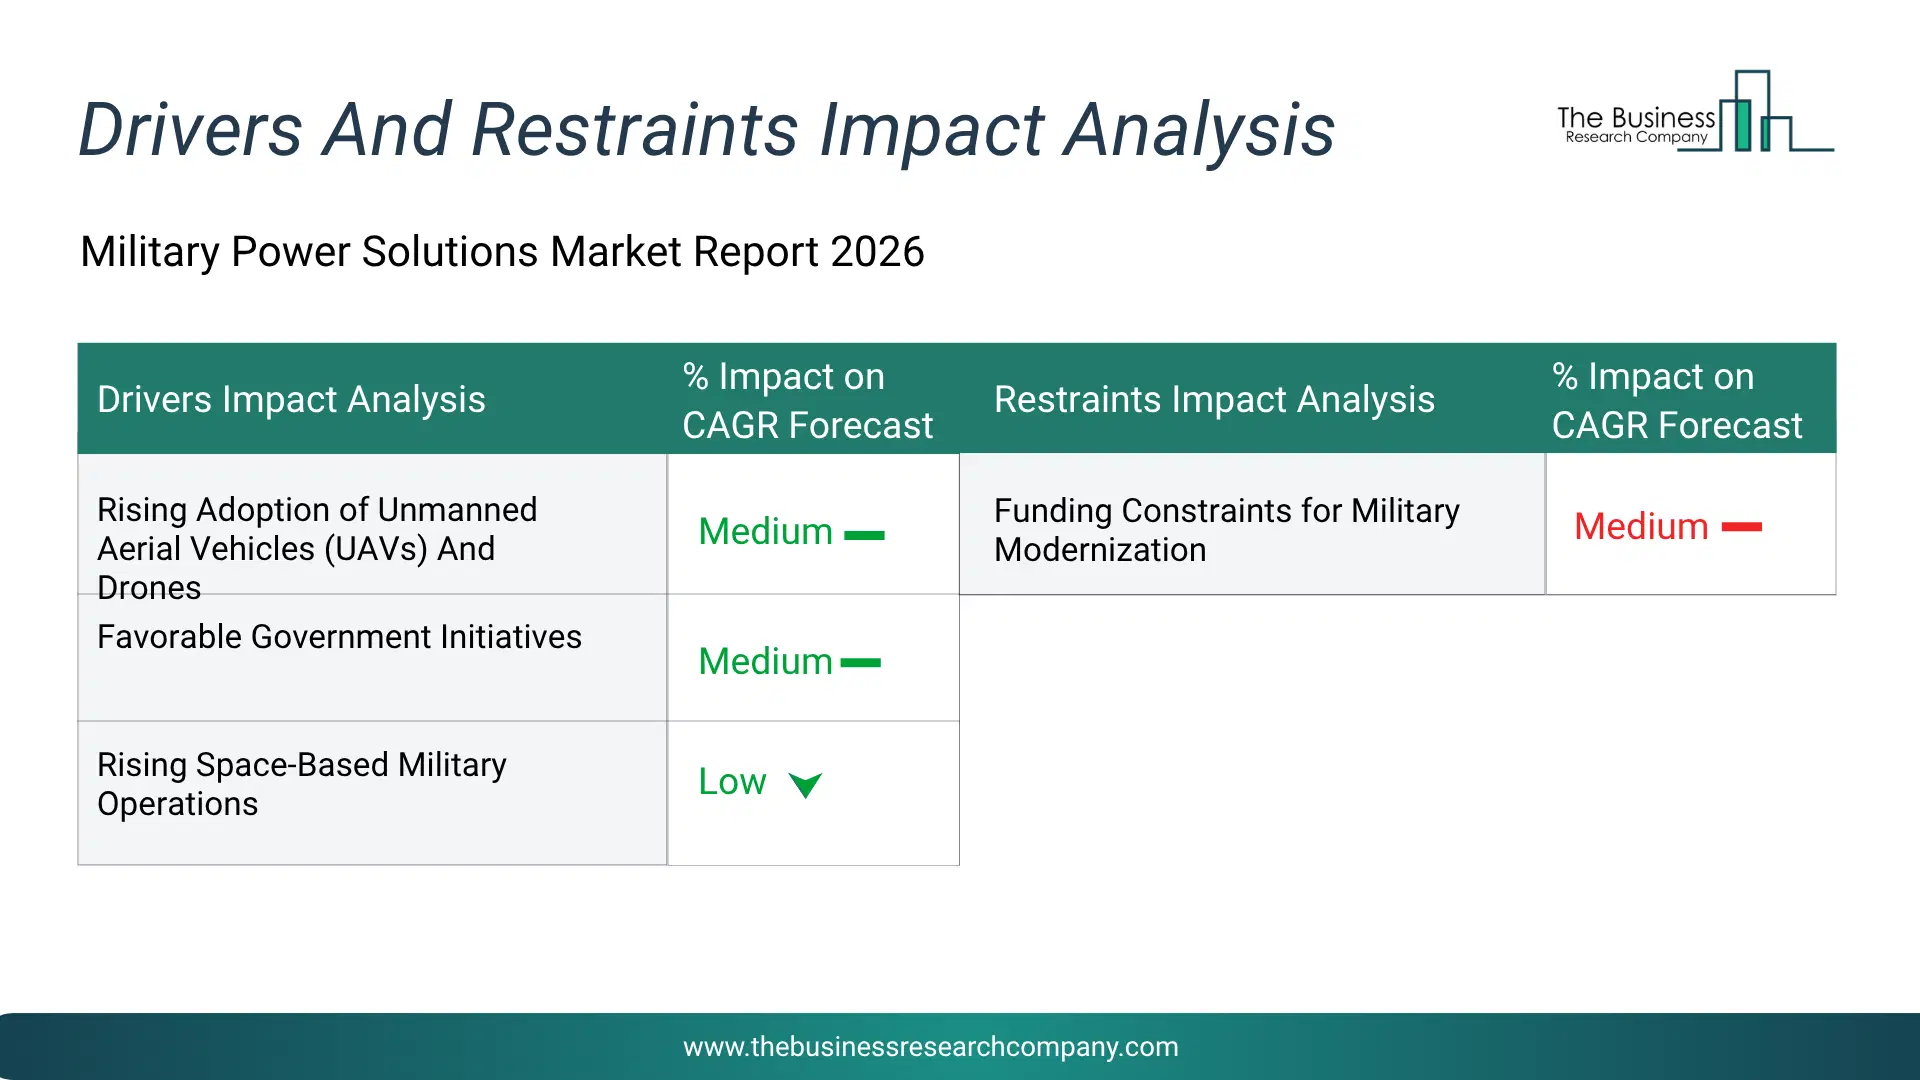Click restraints '% Impact on CAGR Forecast' header
This screenshot has width=1920, height=1080.
[x=1677, y=400]
